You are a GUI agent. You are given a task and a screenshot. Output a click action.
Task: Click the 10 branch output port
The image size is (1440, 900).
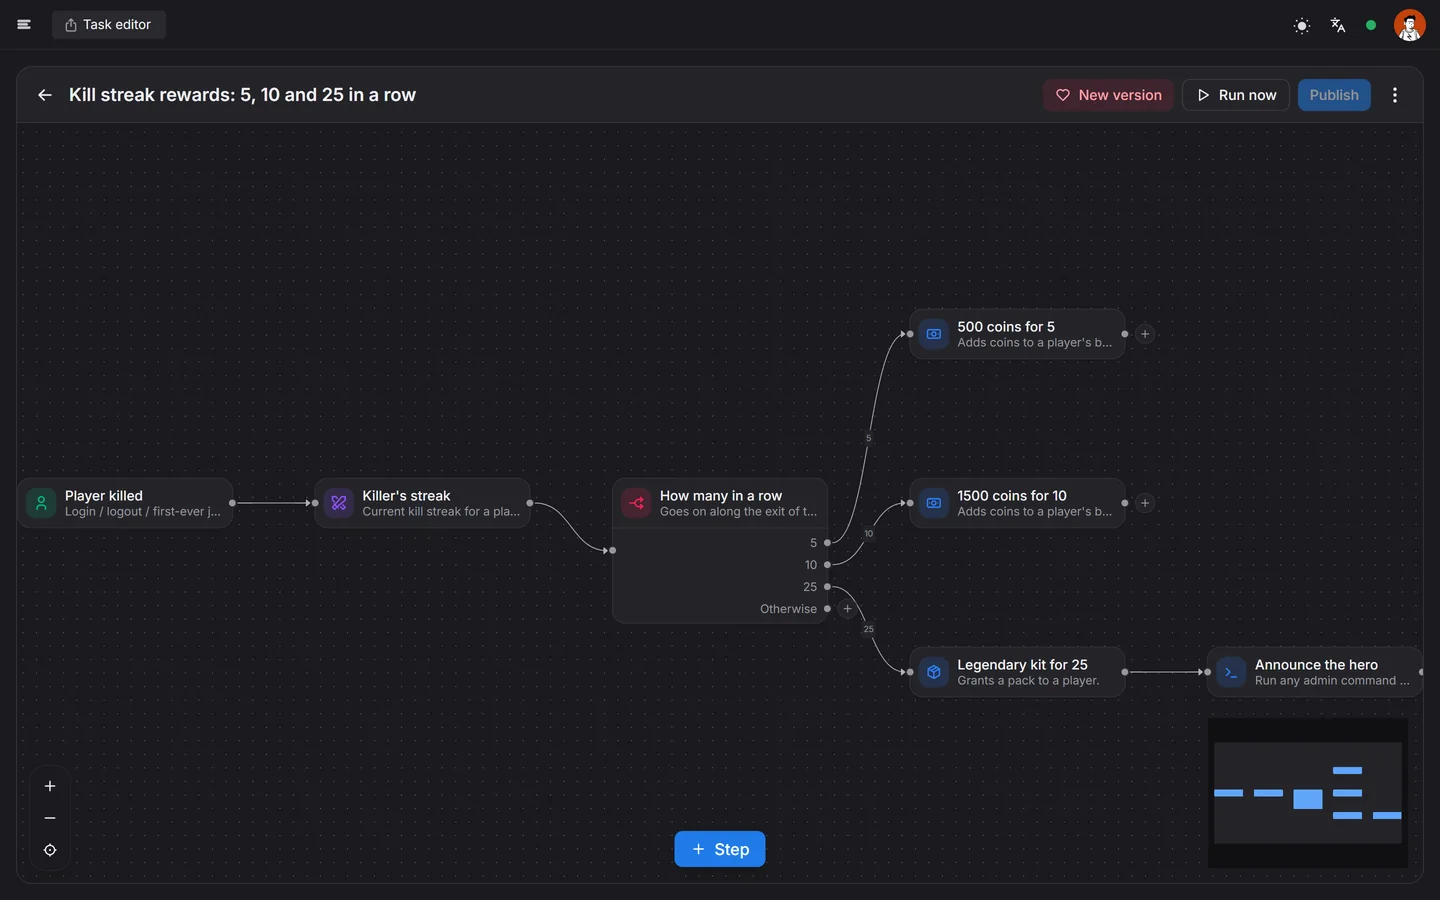tap(827, 565)
